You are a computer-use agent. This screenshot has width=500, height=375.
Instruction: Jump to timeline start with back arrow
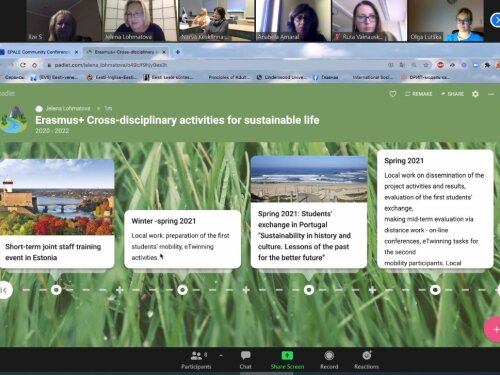[5, 290]
